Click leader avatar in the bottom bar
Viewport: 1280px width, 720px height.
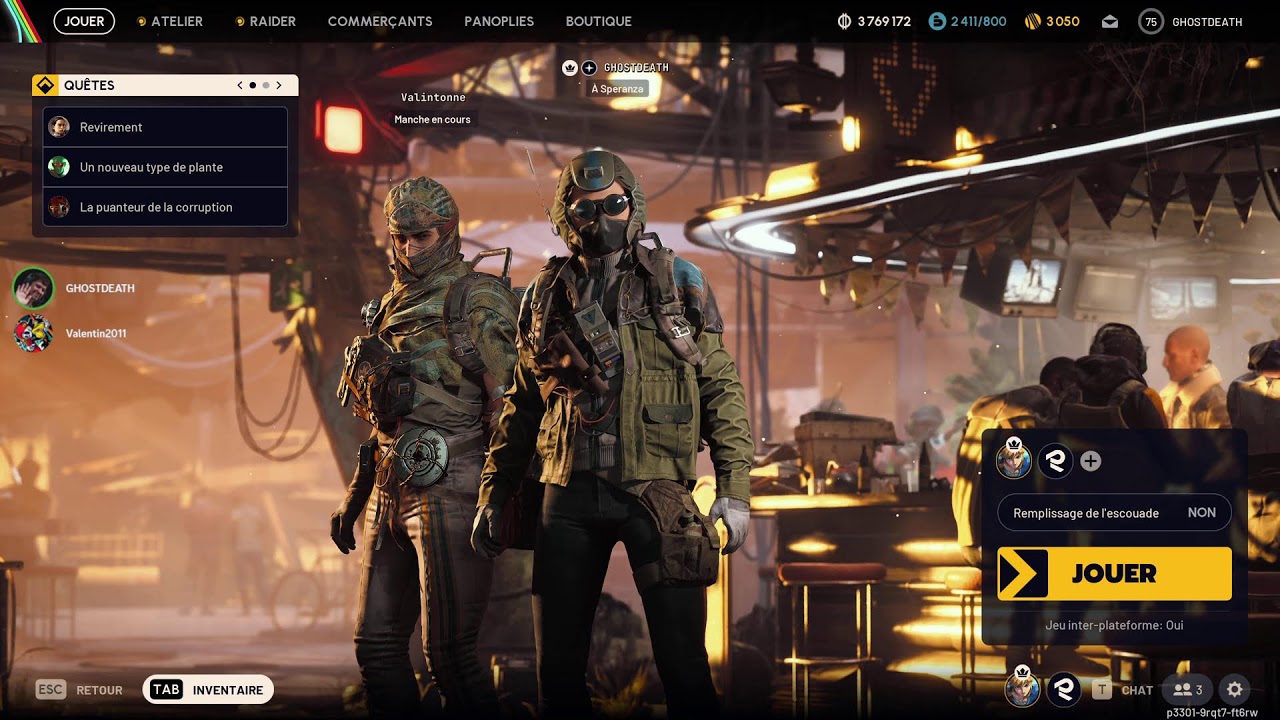pos(1022,688)
